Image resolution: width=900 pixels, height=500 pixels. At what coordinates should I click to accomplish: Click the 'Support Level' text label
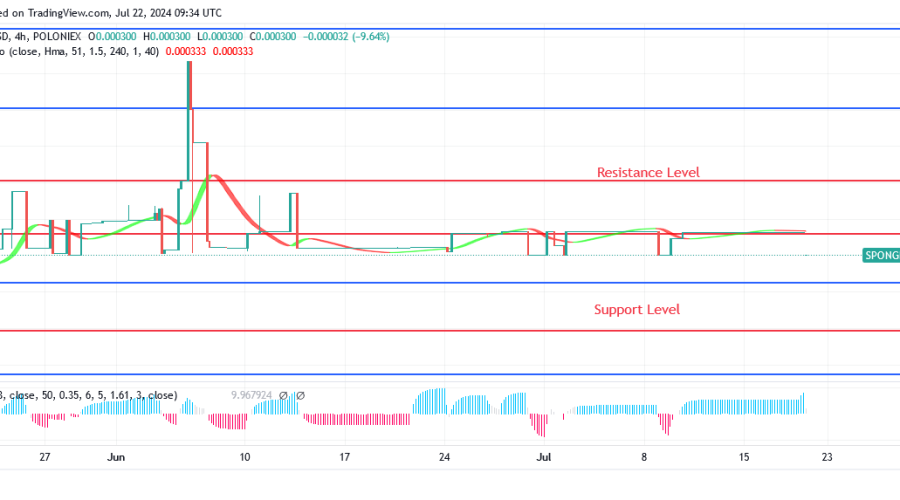click(x=637, y=309)
